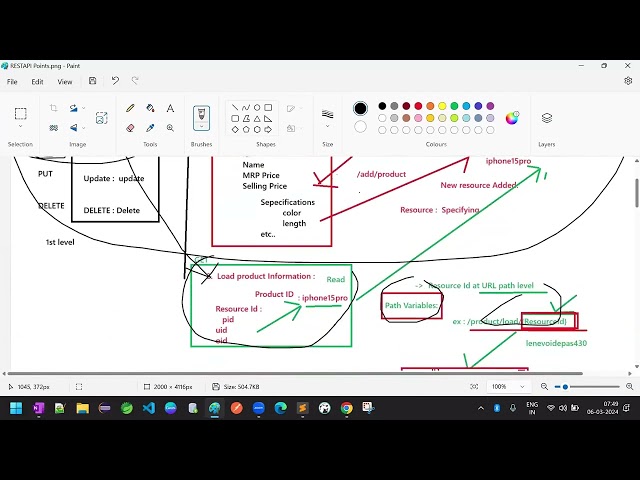Expand the Rotate options arrow
640x480 pixels.
tap(84, 108)
